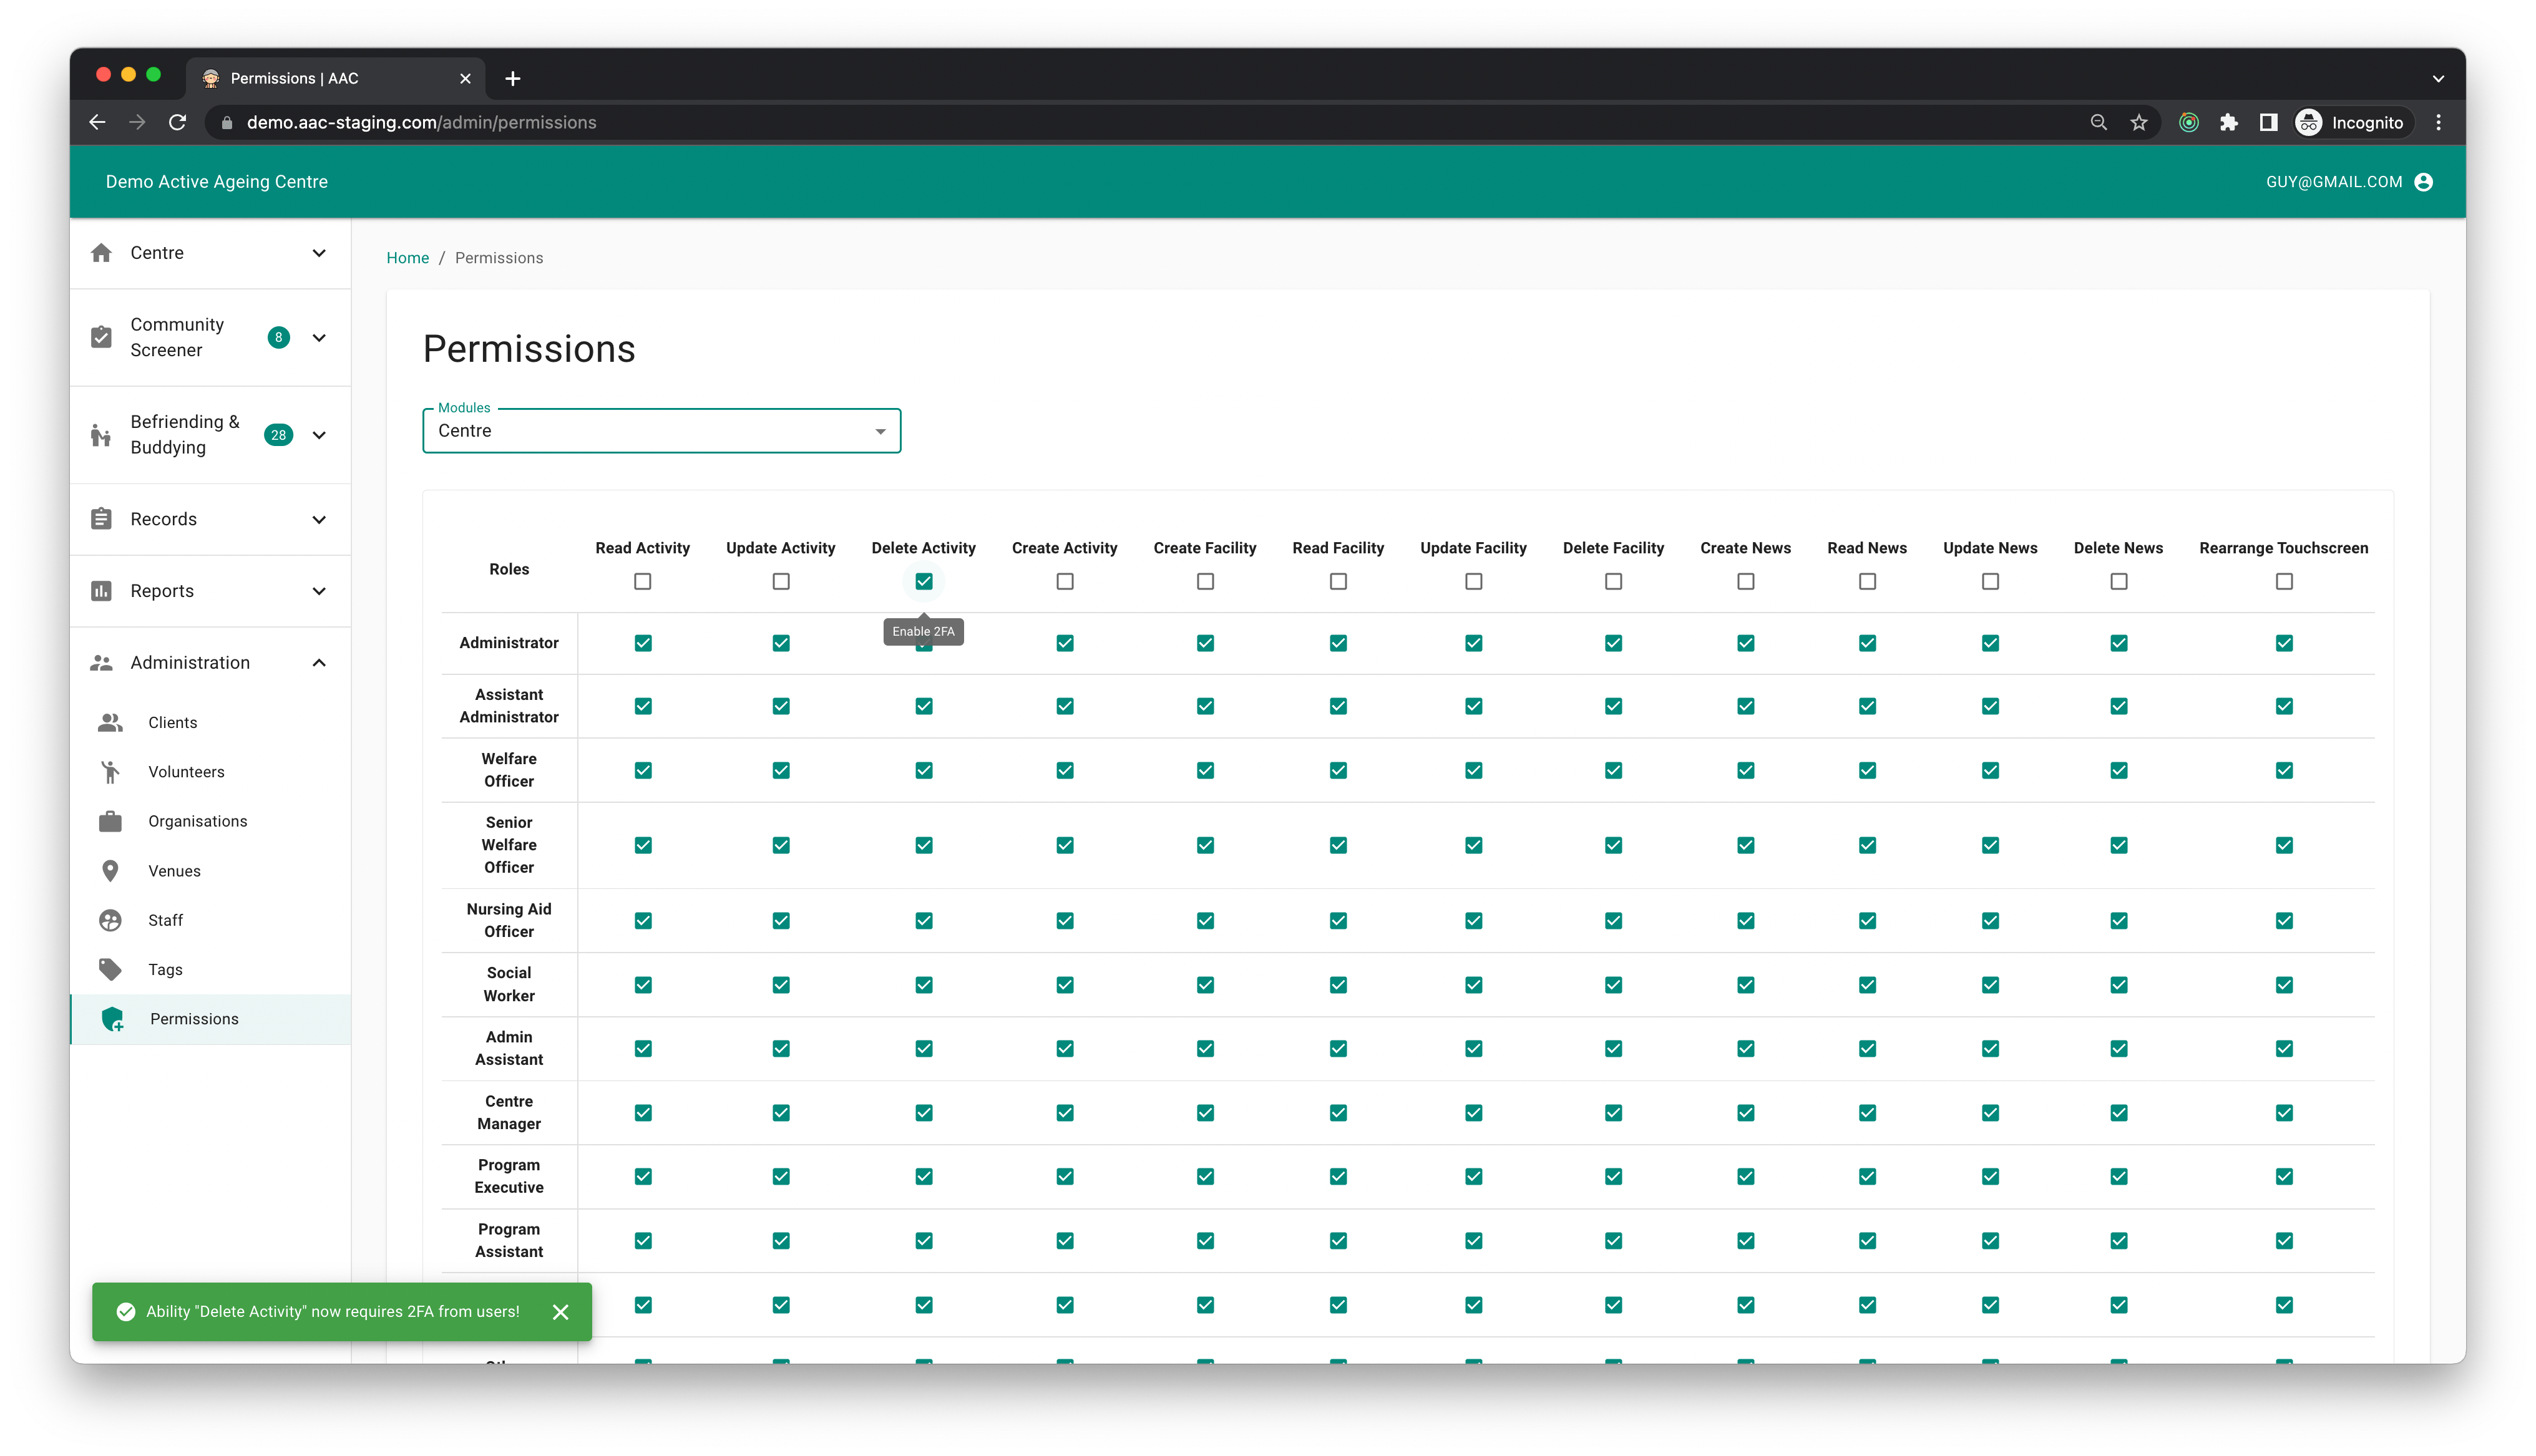Dismiss the 2FA success notification
Viewport: 2536px width, 1456px height.
click(561, 1312)
